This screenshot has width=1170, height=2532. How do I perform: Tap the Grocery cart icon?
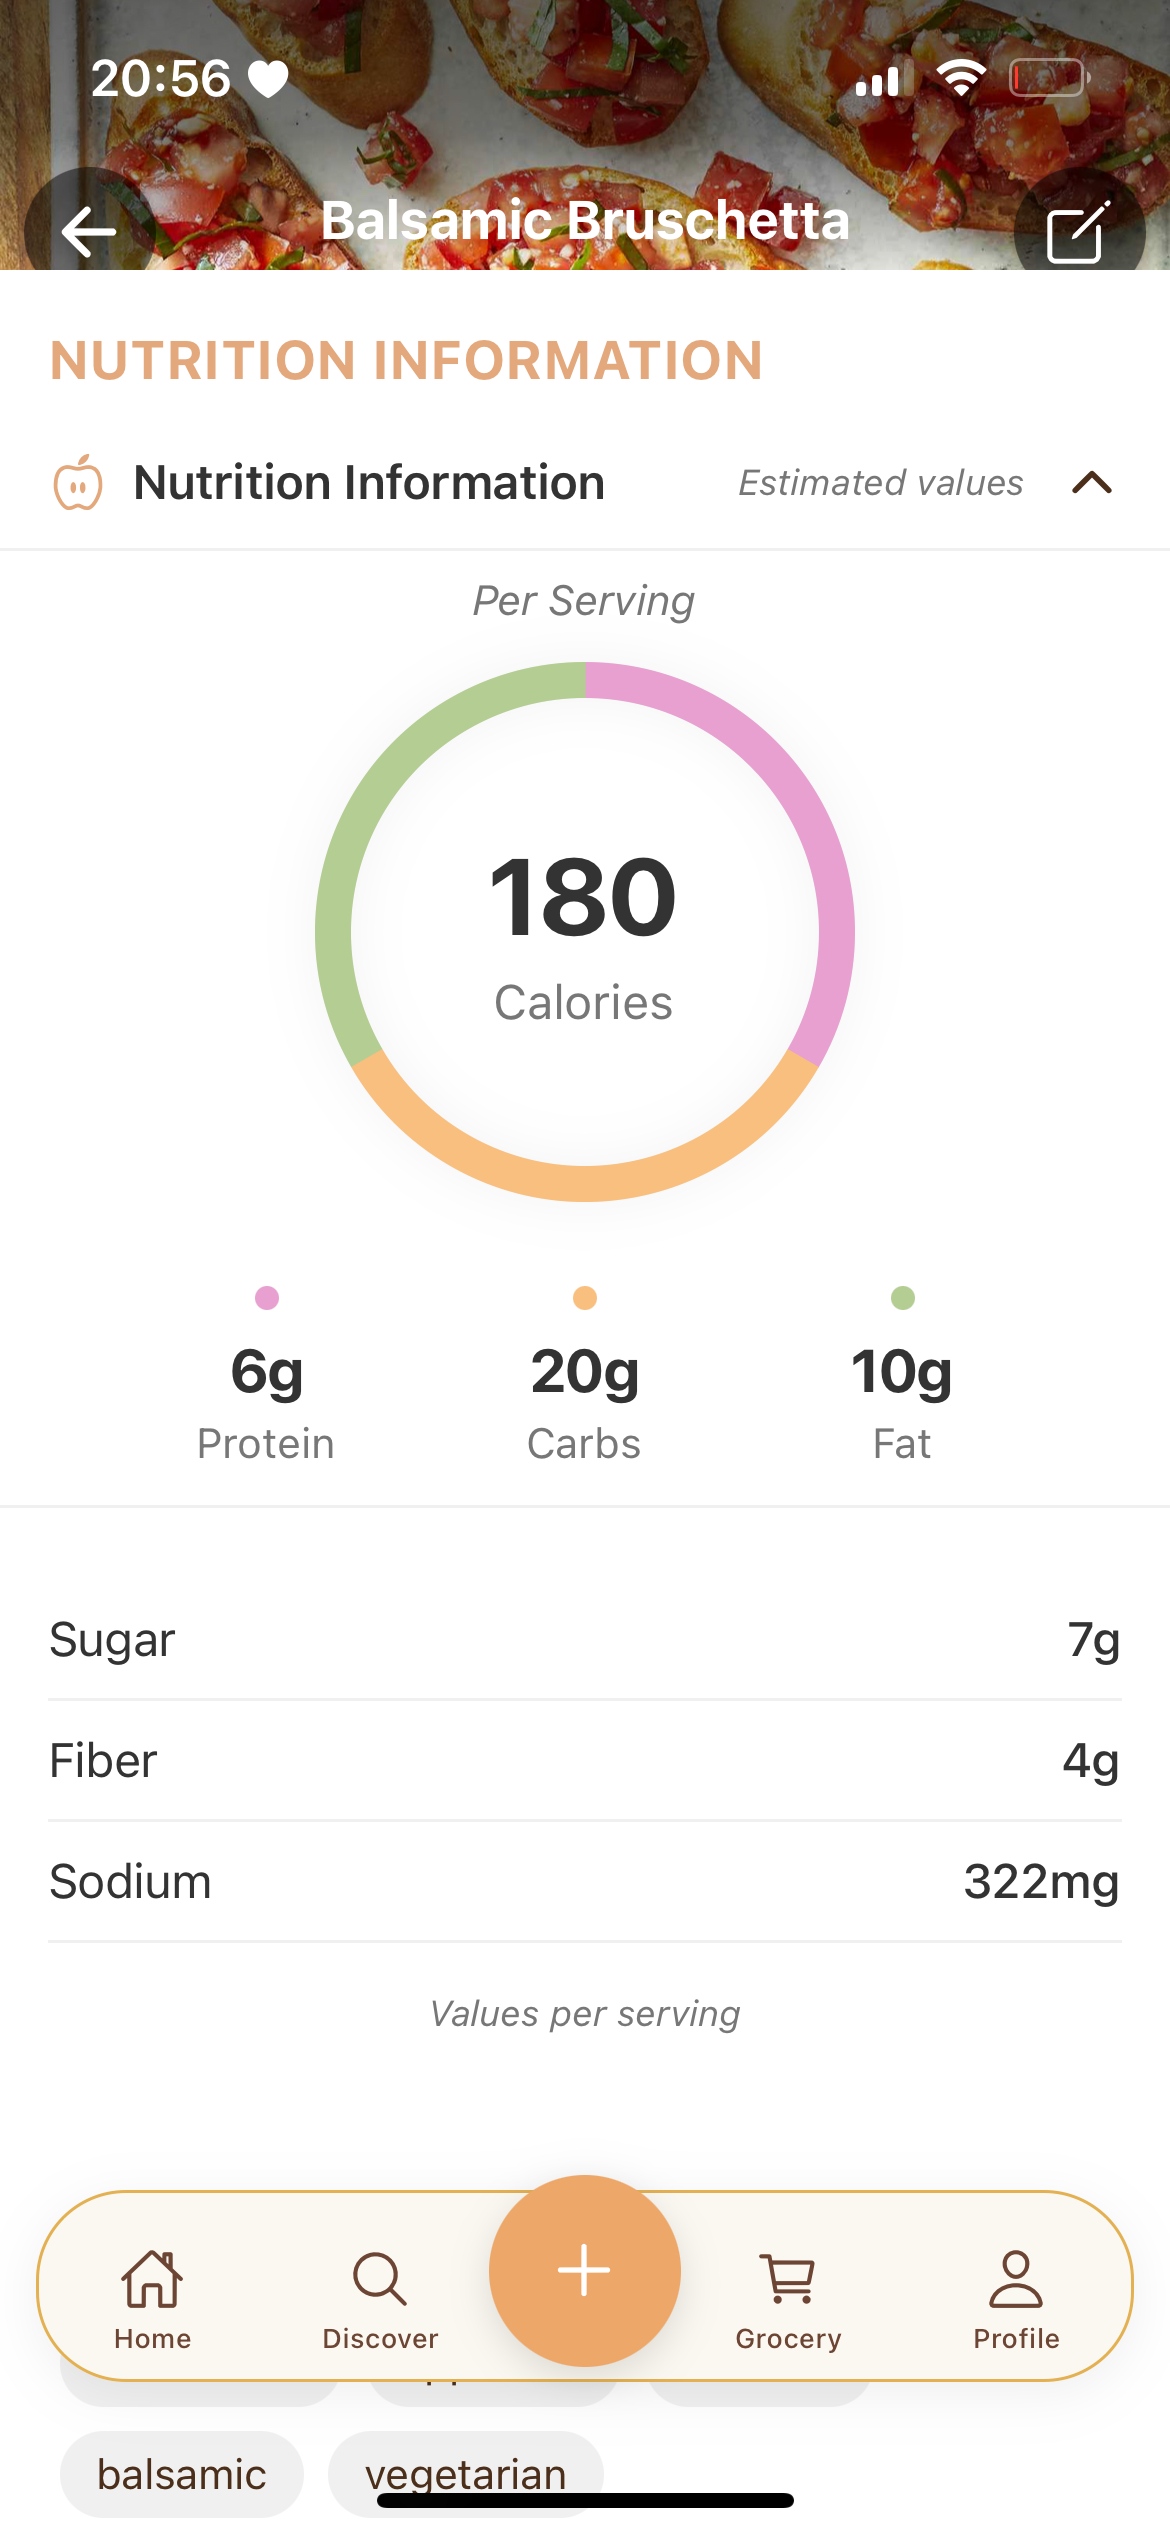point(788,2278)
